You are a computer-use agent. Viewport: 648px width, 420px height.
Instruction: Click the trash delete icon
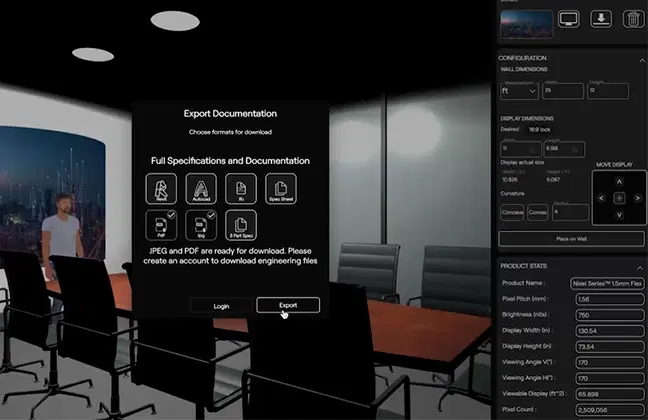pos(633,19)
